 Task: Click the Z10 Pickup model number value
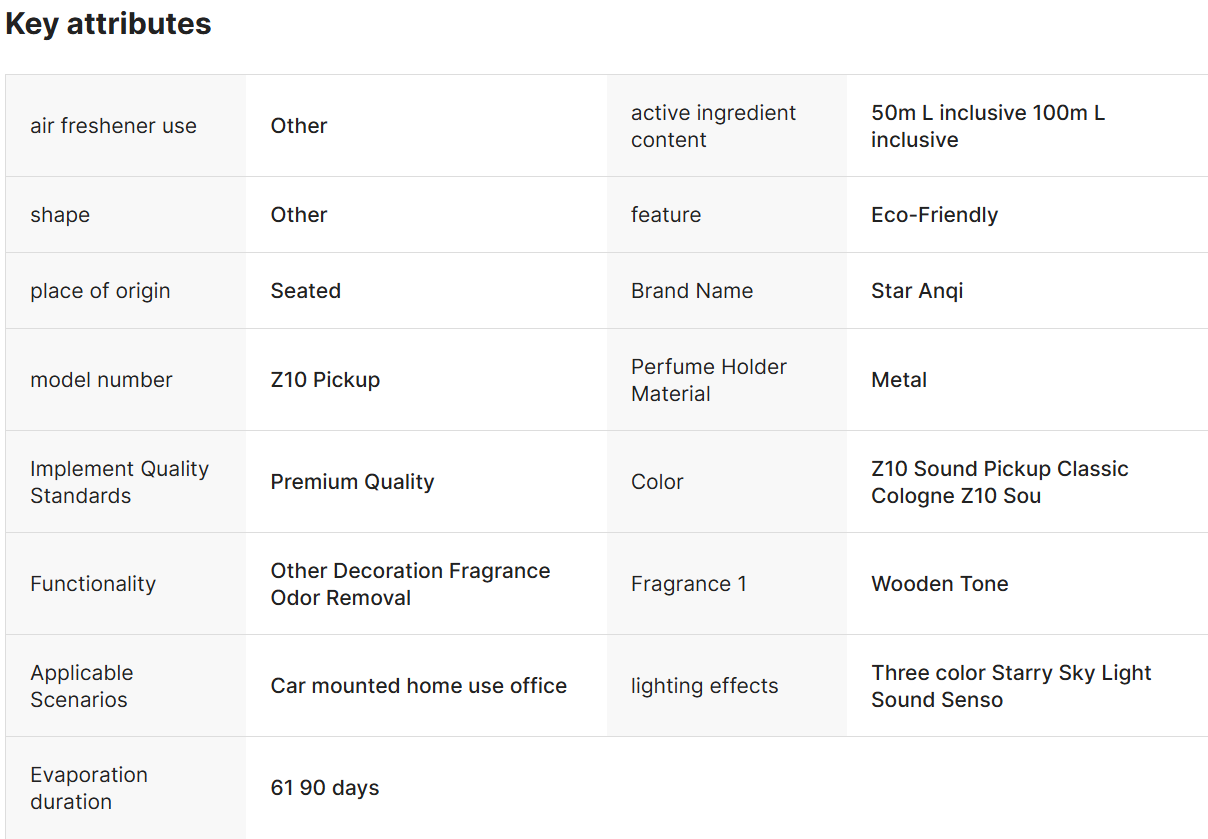tap(325, 380)
